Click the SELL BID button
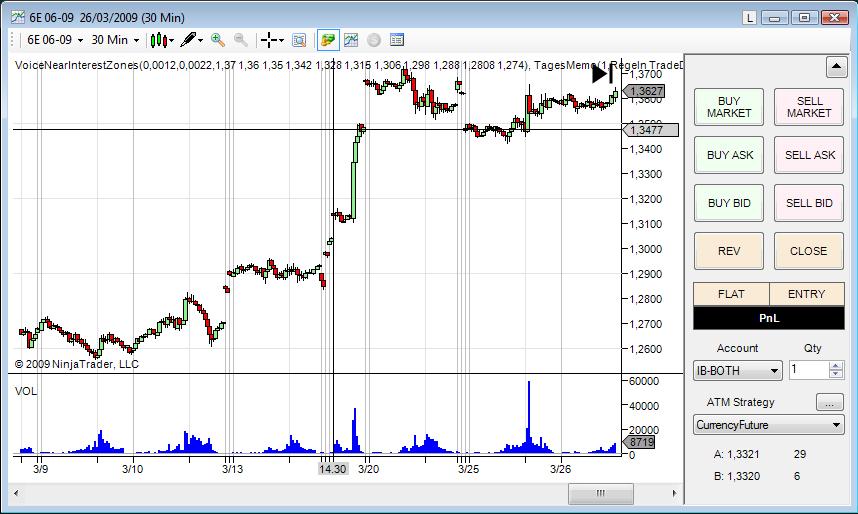This screenshot has height=514, width=858. [x=809, y=203]
